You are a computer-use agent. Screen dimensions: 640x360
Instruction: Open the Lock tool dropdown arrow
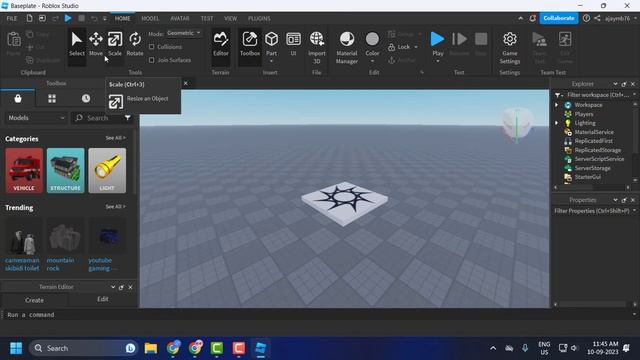click(416, 47)
